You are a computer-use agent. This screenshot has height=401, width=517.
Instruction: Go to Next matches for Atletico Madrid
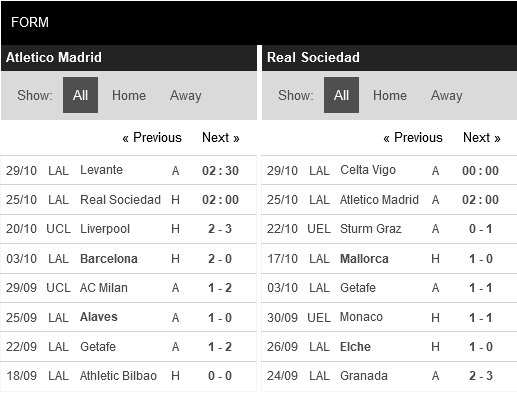(221, 137)
